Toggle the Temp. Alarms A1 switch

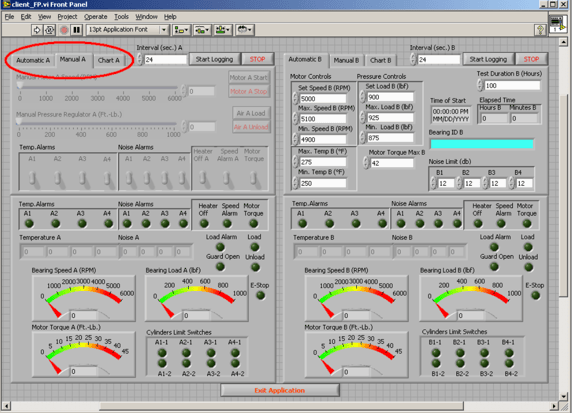click(32, 178)
